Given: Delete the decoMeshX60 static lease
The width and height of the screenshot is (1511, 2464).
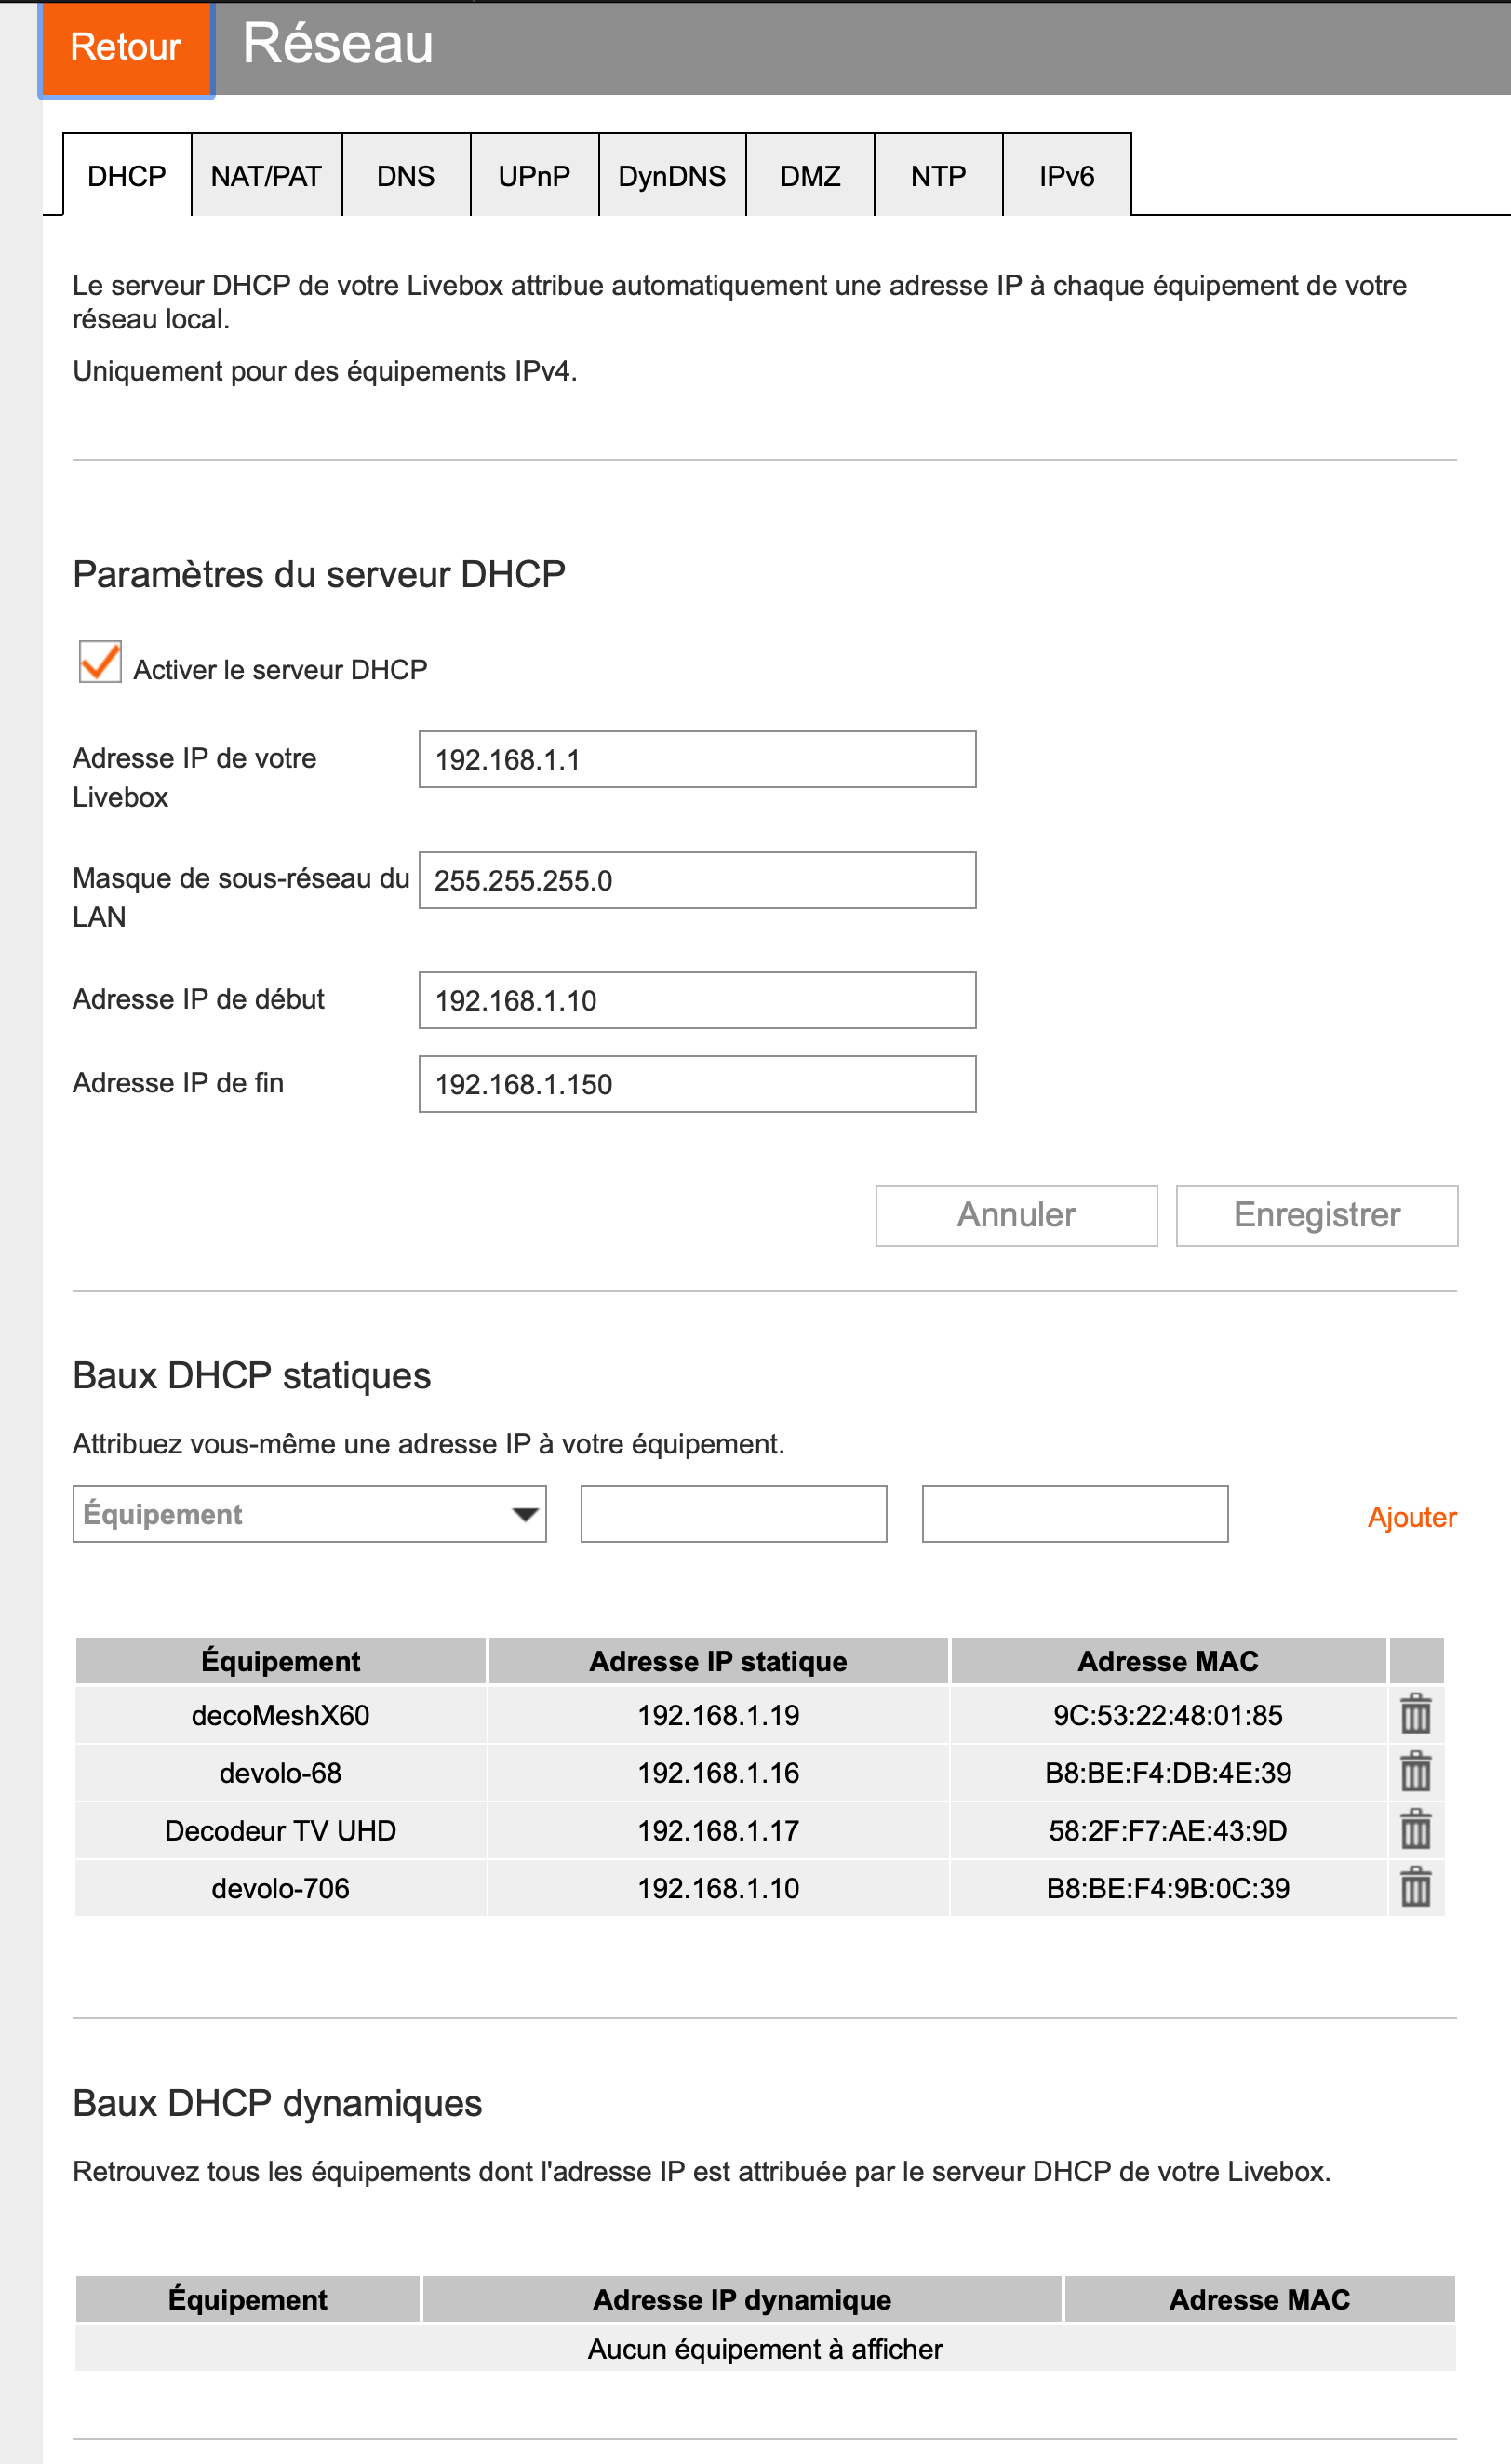Looking at the screenshot, I should 1415,1714.
